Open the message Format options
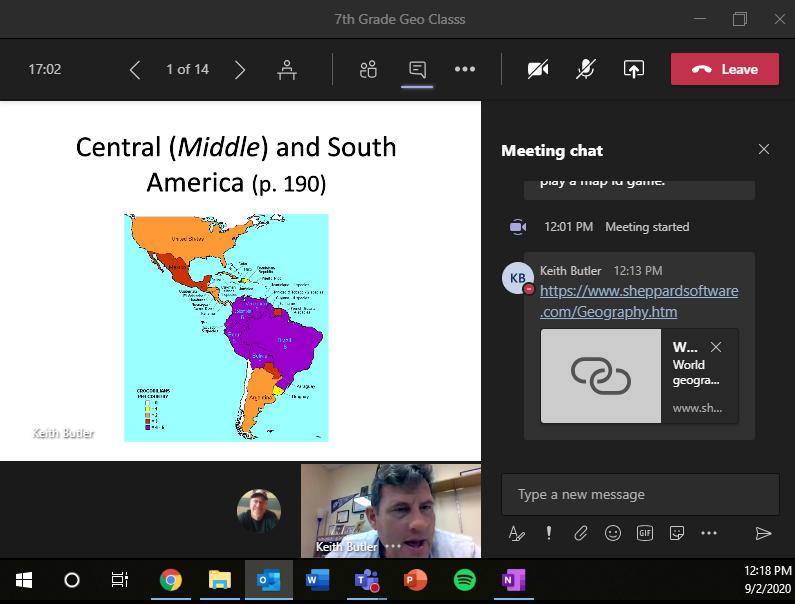 pos(517,533)
